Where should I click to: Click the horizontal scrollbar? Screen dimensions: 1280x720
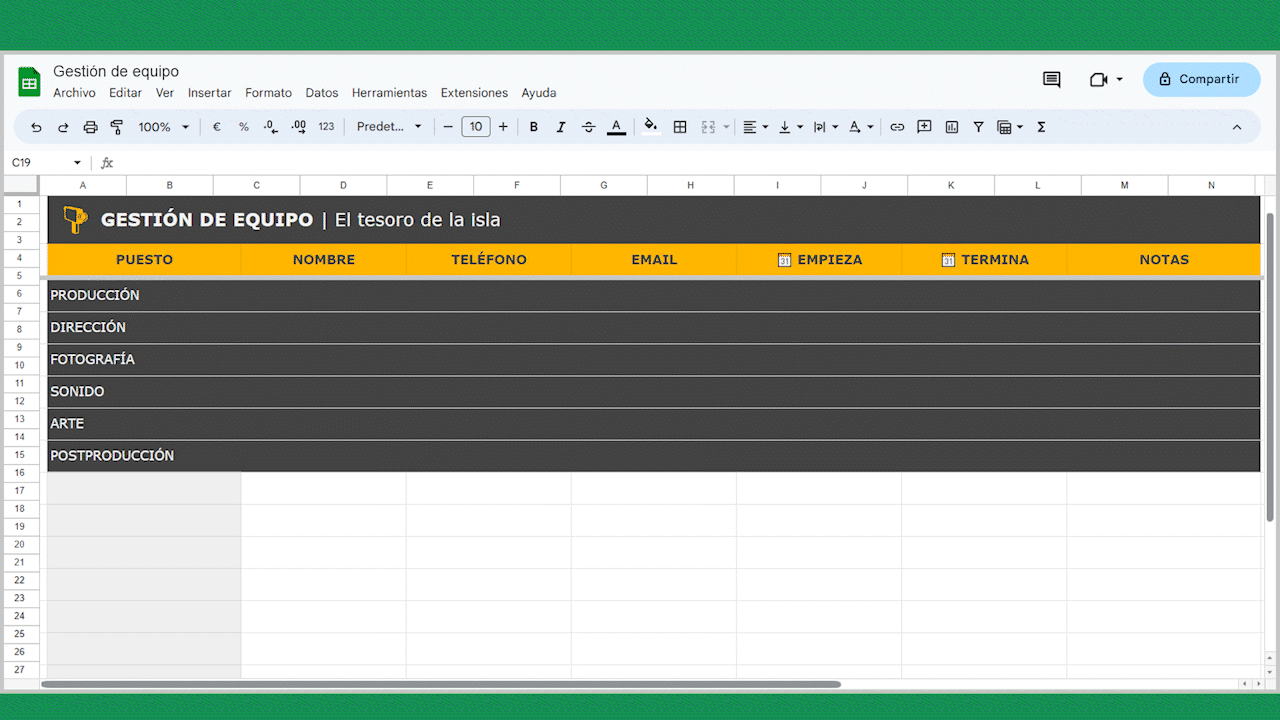coord(441,685)
